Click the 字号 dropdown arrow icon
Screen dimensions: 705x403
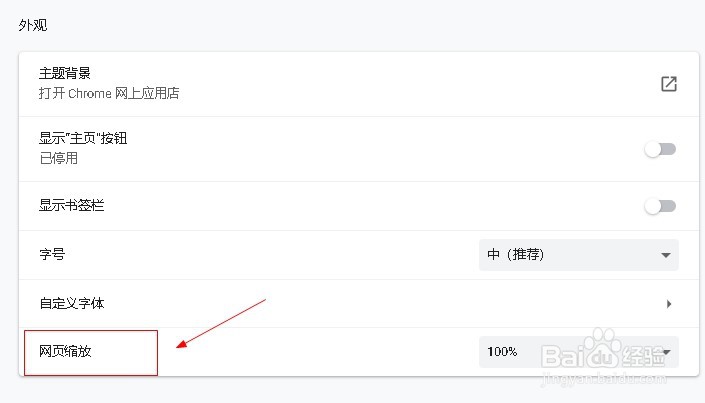[x=666, y=255]
